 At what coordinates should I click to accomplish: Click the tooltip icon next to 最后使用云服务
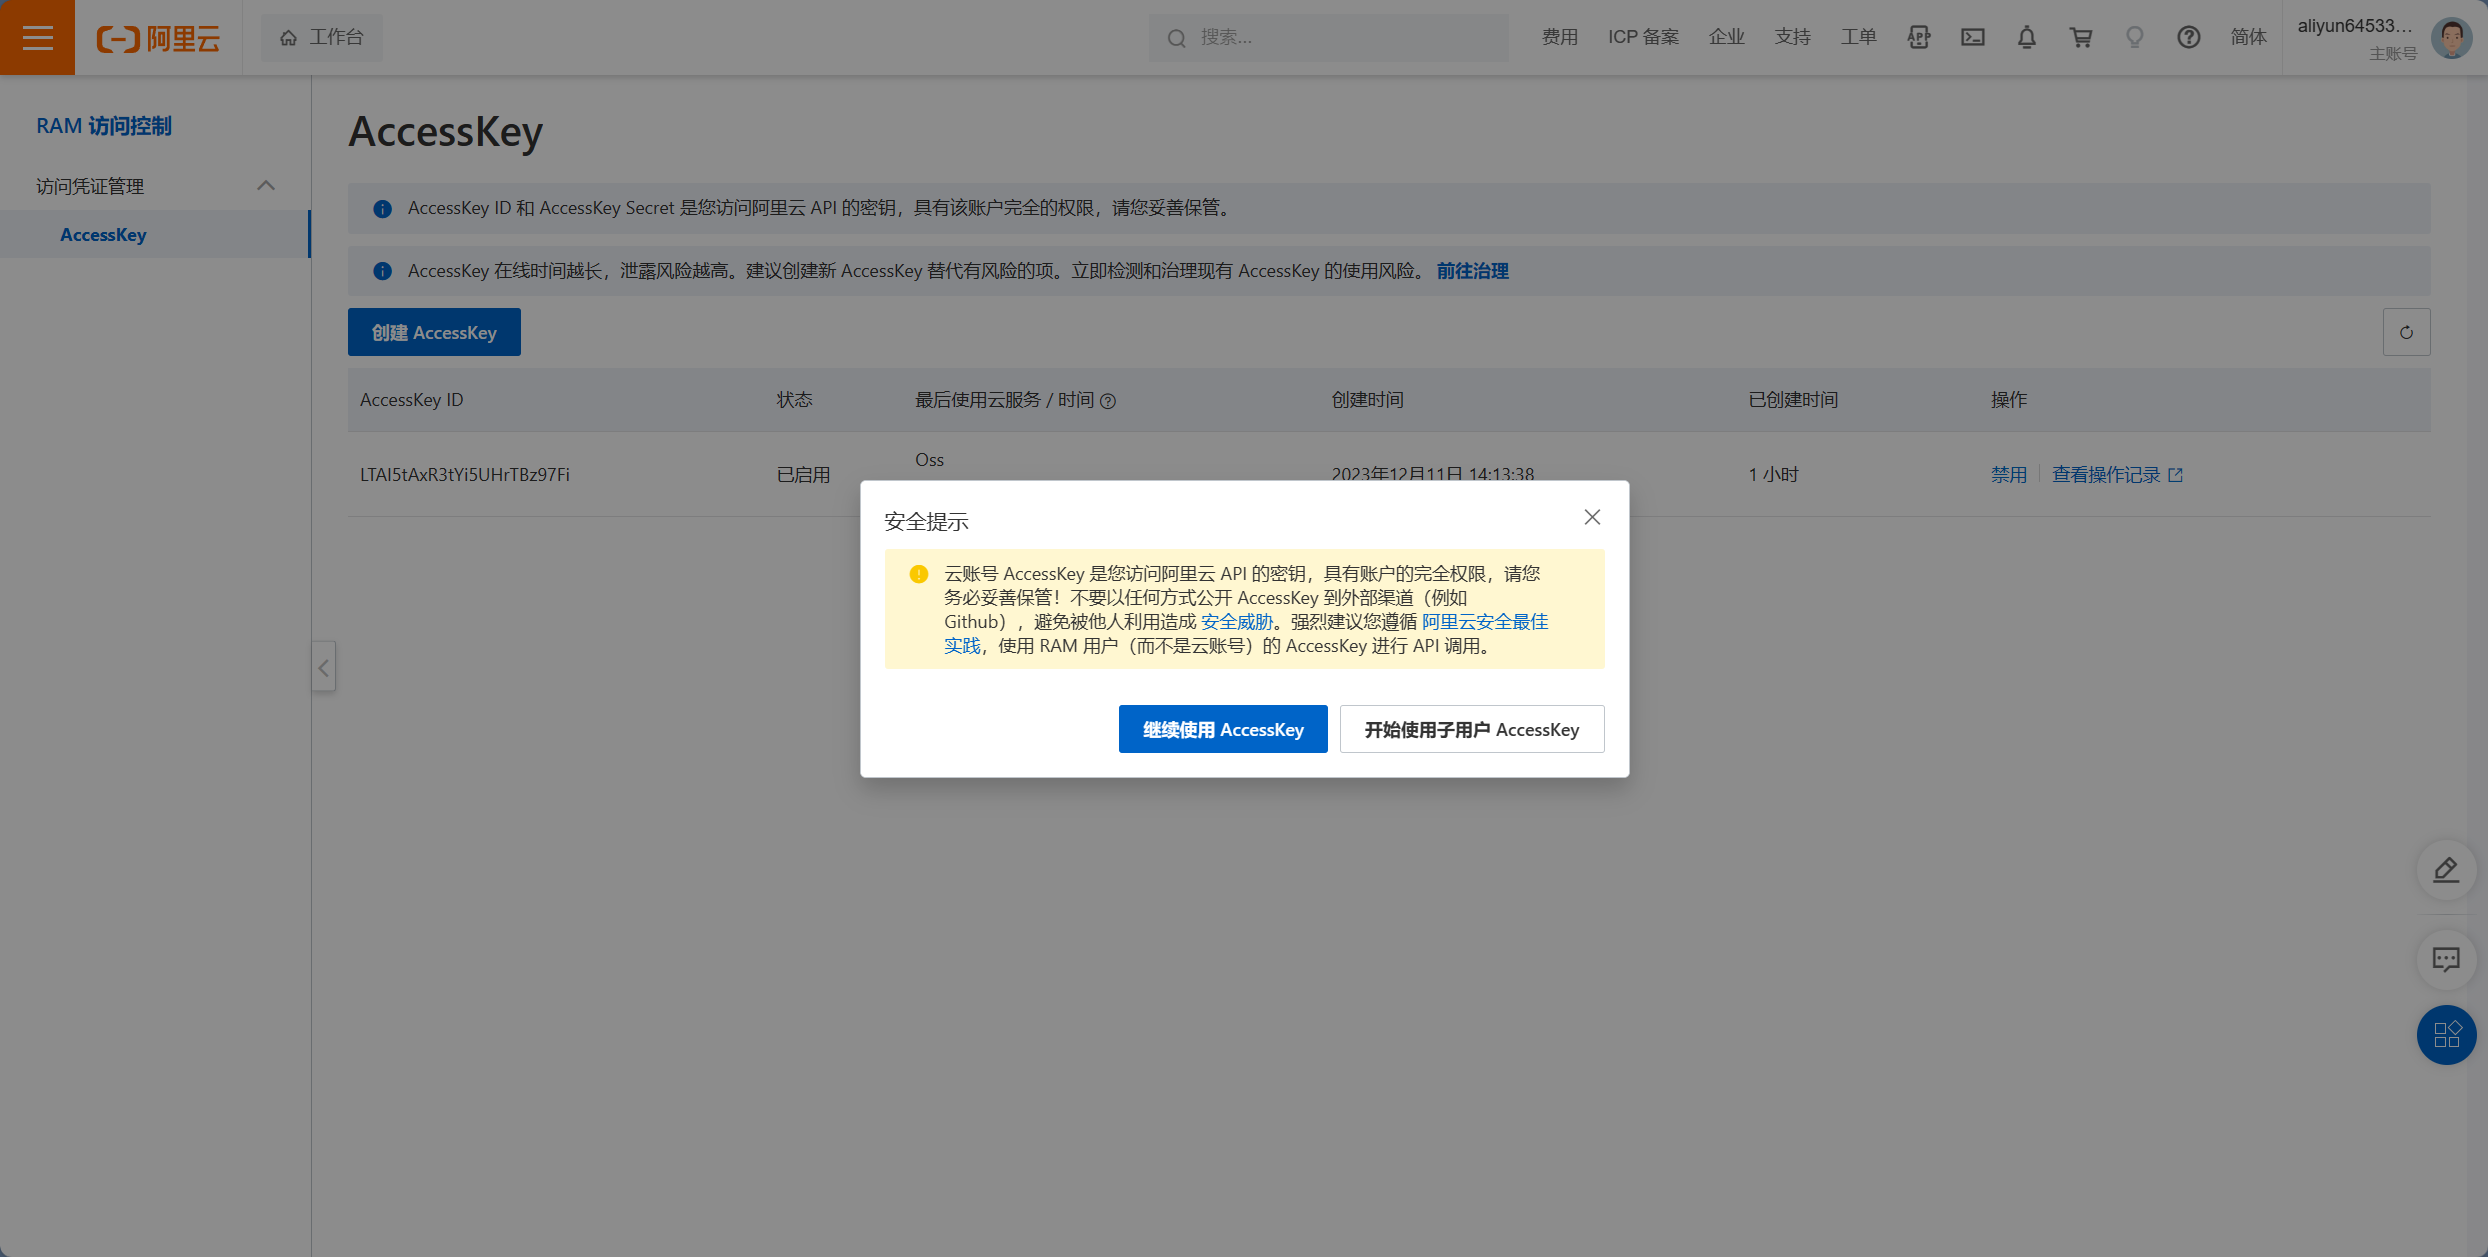coord(1108,401)
